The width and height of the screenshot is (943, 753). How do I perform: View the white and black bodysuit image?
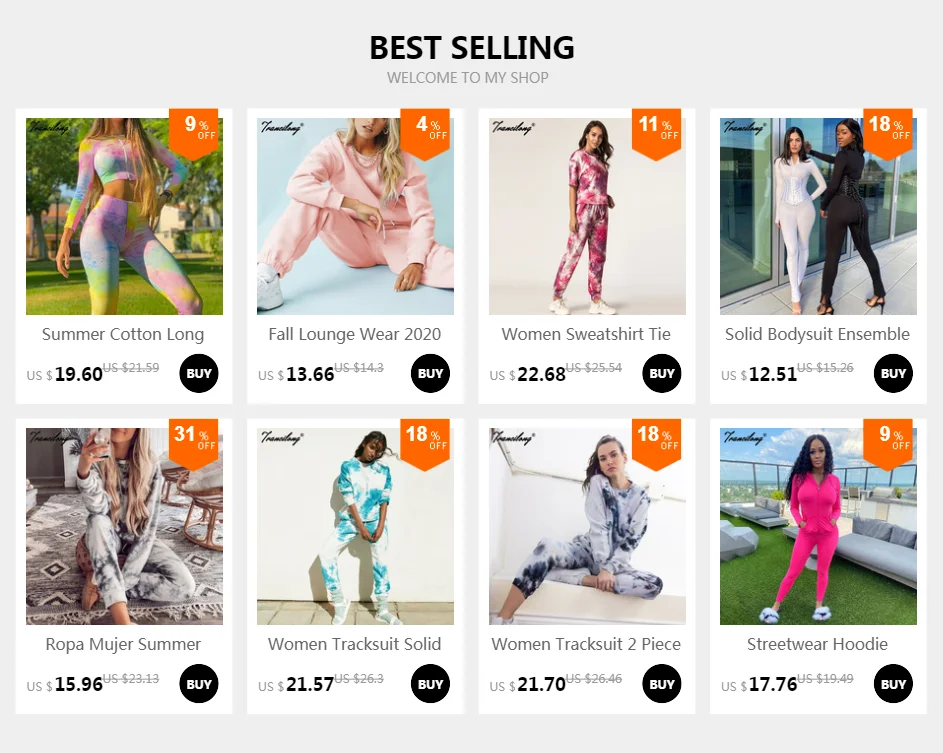click(818, 217)
